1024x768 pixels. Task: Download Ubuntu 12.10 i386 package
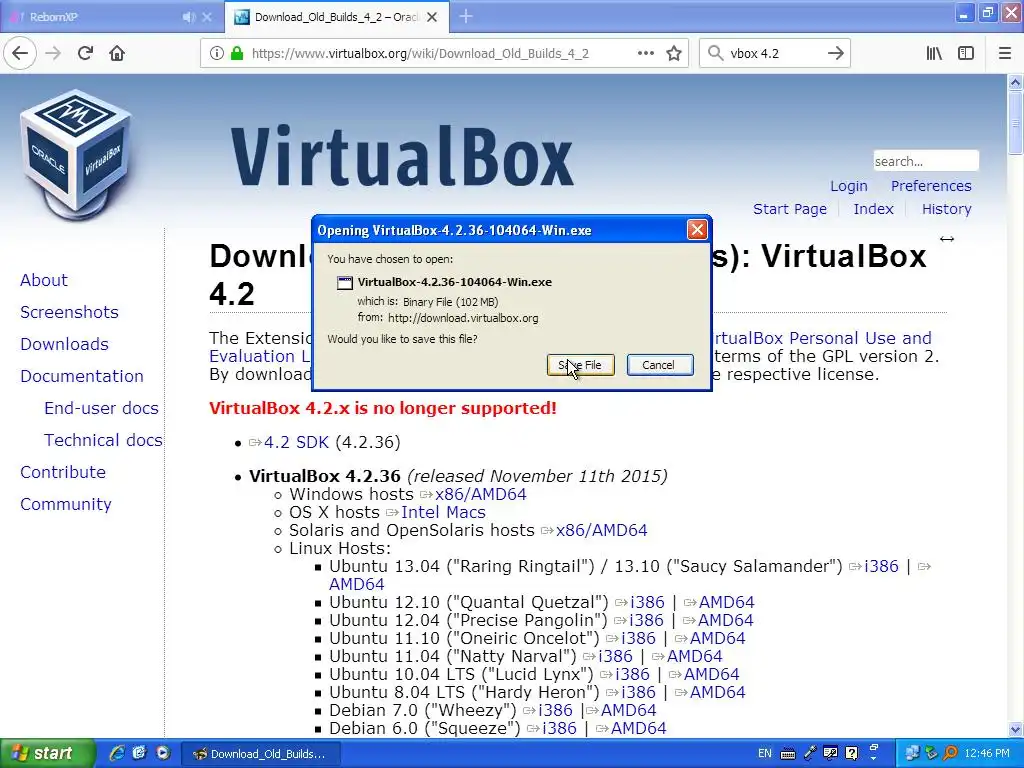647,602
